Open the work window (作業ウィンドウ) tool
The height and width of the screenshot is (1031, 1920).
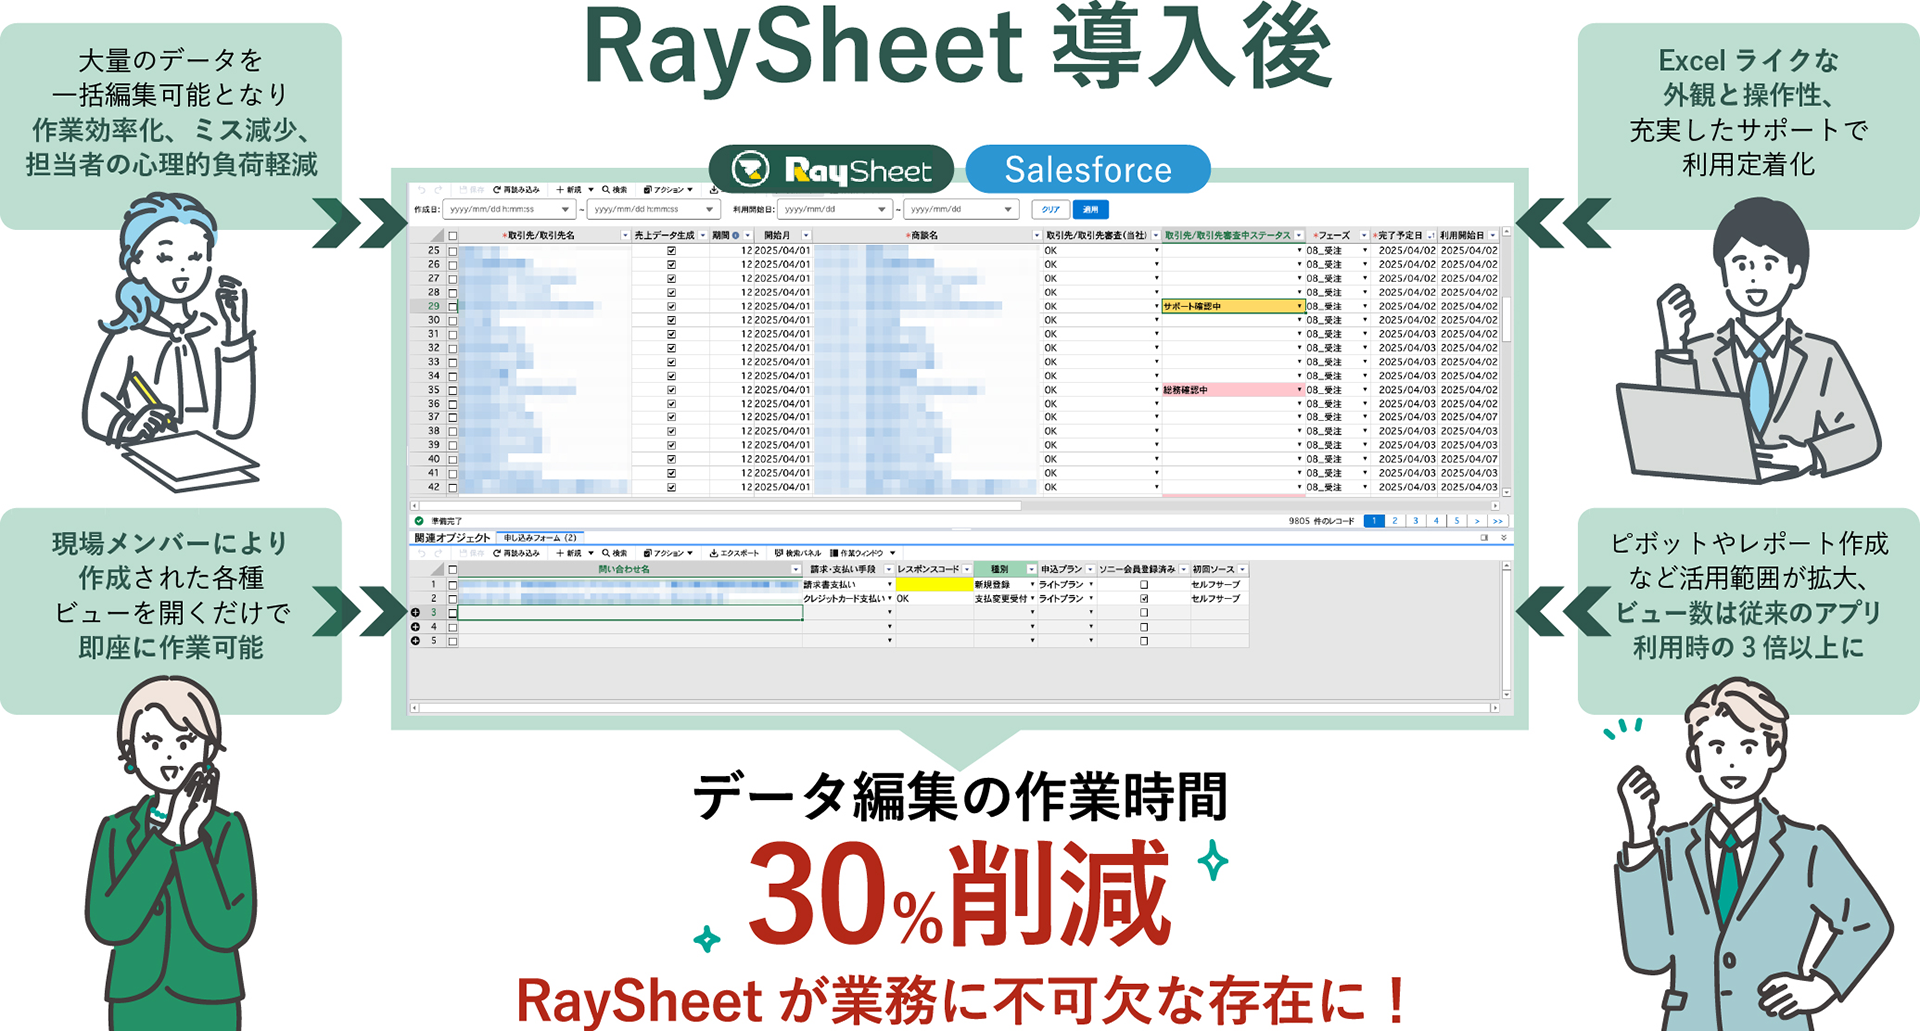point(856,553)
